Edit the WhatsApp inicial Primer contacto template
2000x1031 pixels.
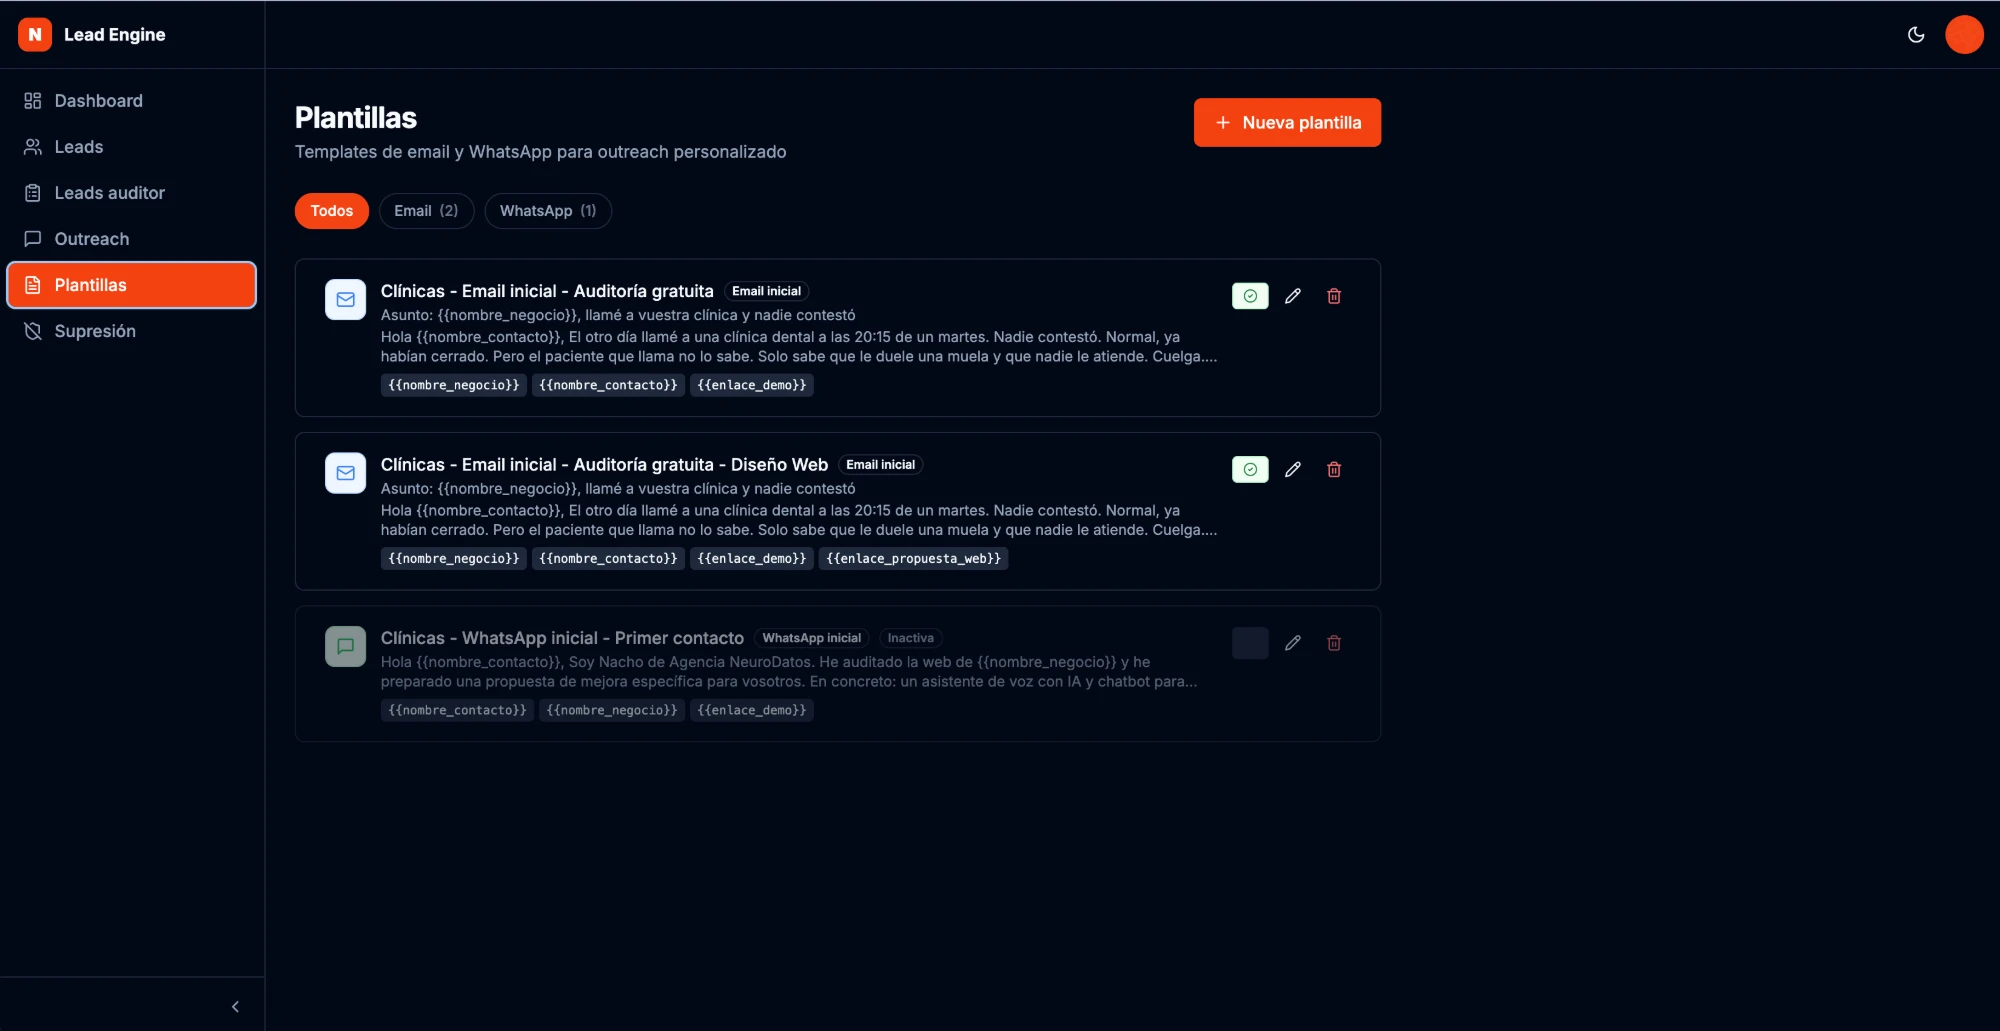[1292, 643]
